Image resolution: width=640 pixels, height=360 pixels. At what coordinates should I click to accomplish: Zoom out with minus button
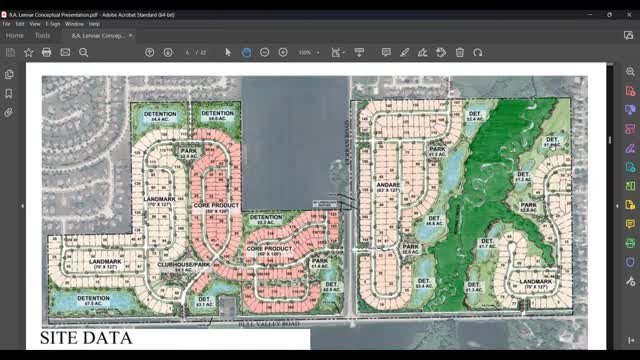tap(264, 52)
